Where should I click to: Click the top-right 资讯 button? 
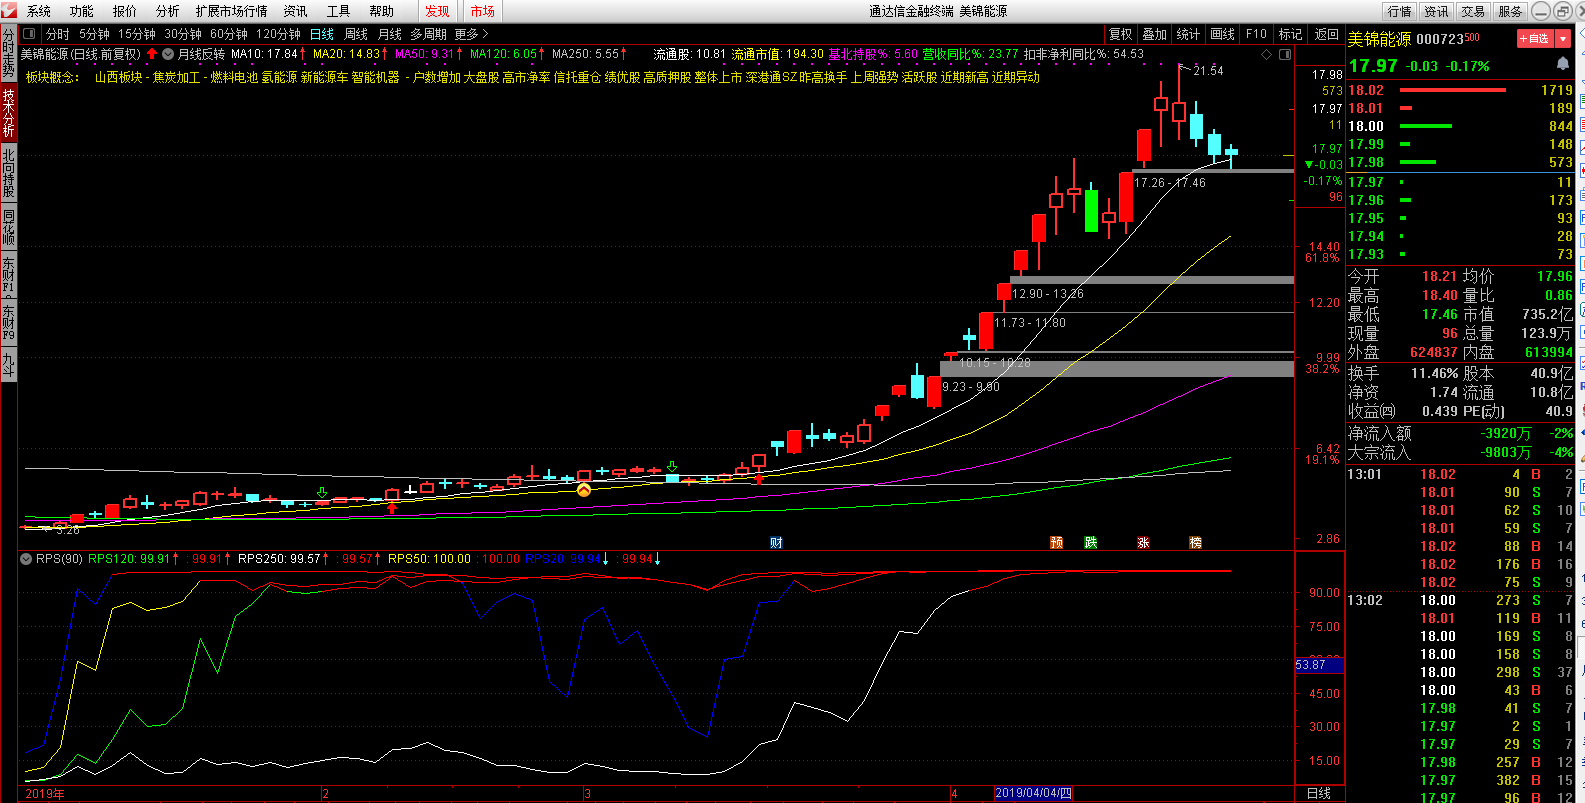(x=1436, y=11)
